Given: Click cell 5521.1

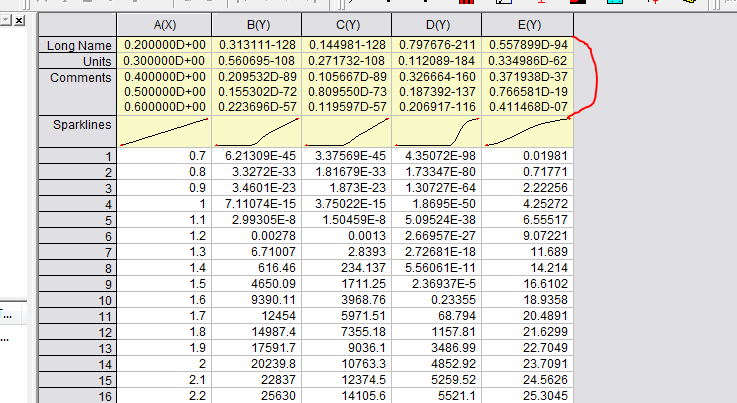Looking at the screenshot, I should coord(436,395).
